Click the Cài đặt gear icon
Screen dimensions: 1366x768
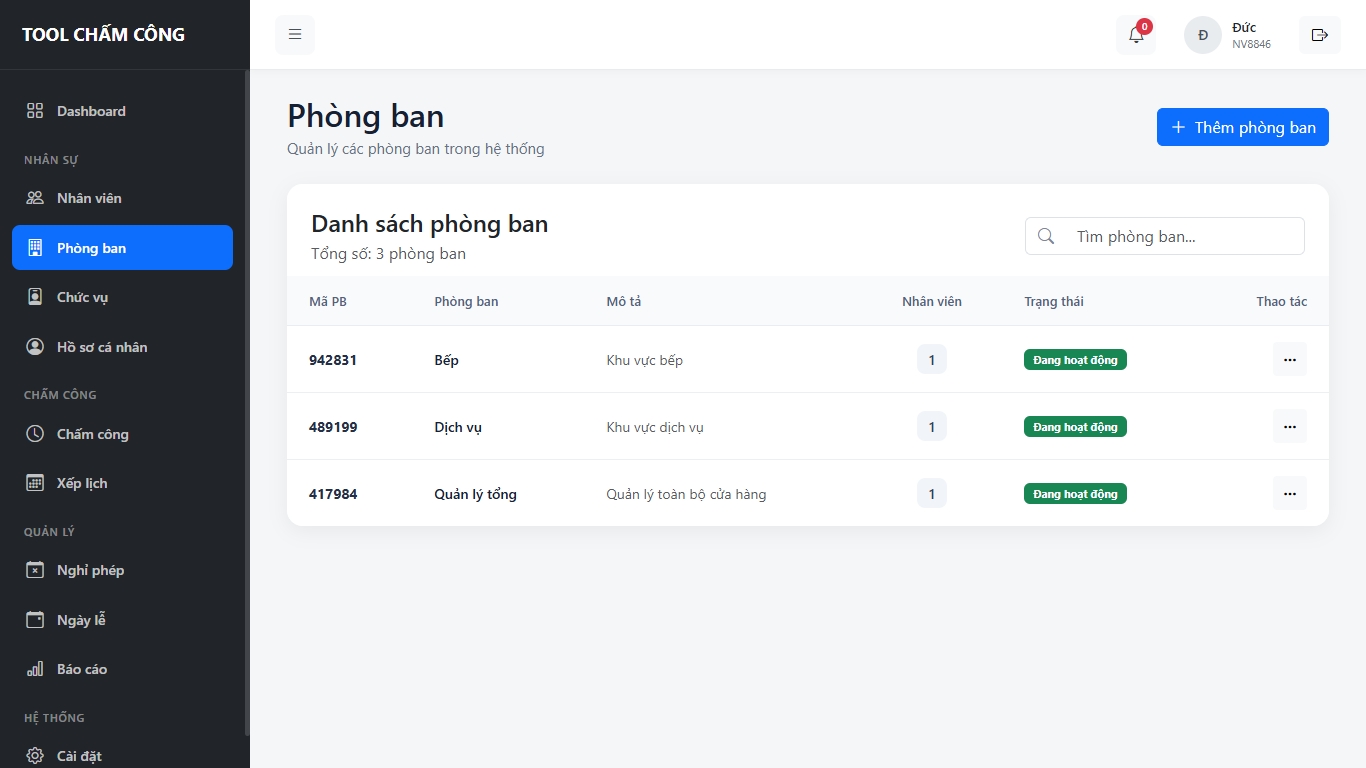35,756
